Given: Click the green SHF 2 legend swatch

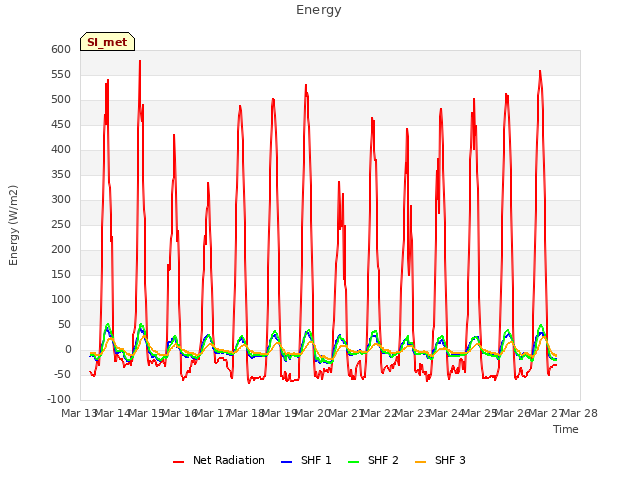Looking at the screenshot, I should pos(353,462).
